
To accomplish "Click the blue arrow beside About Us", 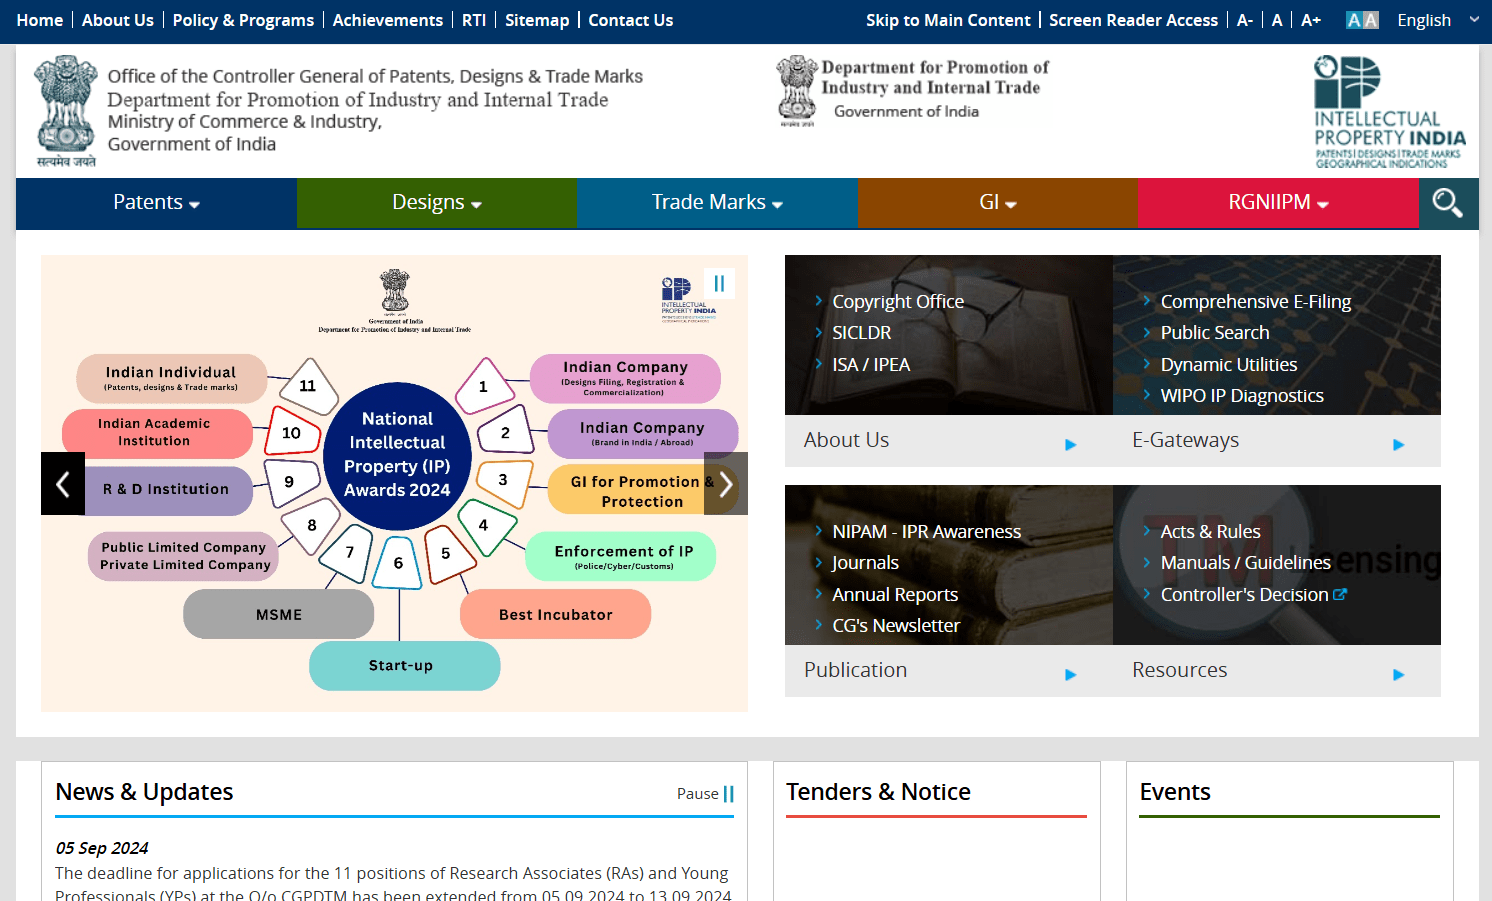I will [x=1070, y=444].
